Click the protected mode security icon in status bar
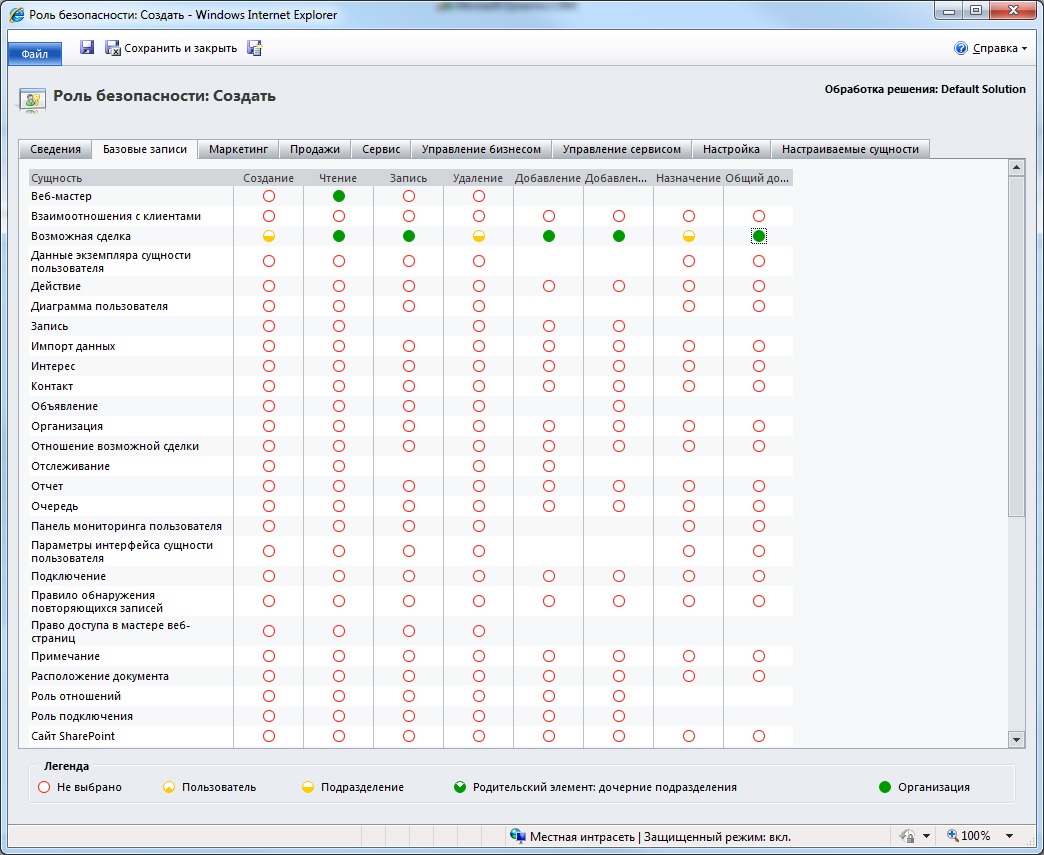This screenshot has width=1044, height=855. pos(907,836)
